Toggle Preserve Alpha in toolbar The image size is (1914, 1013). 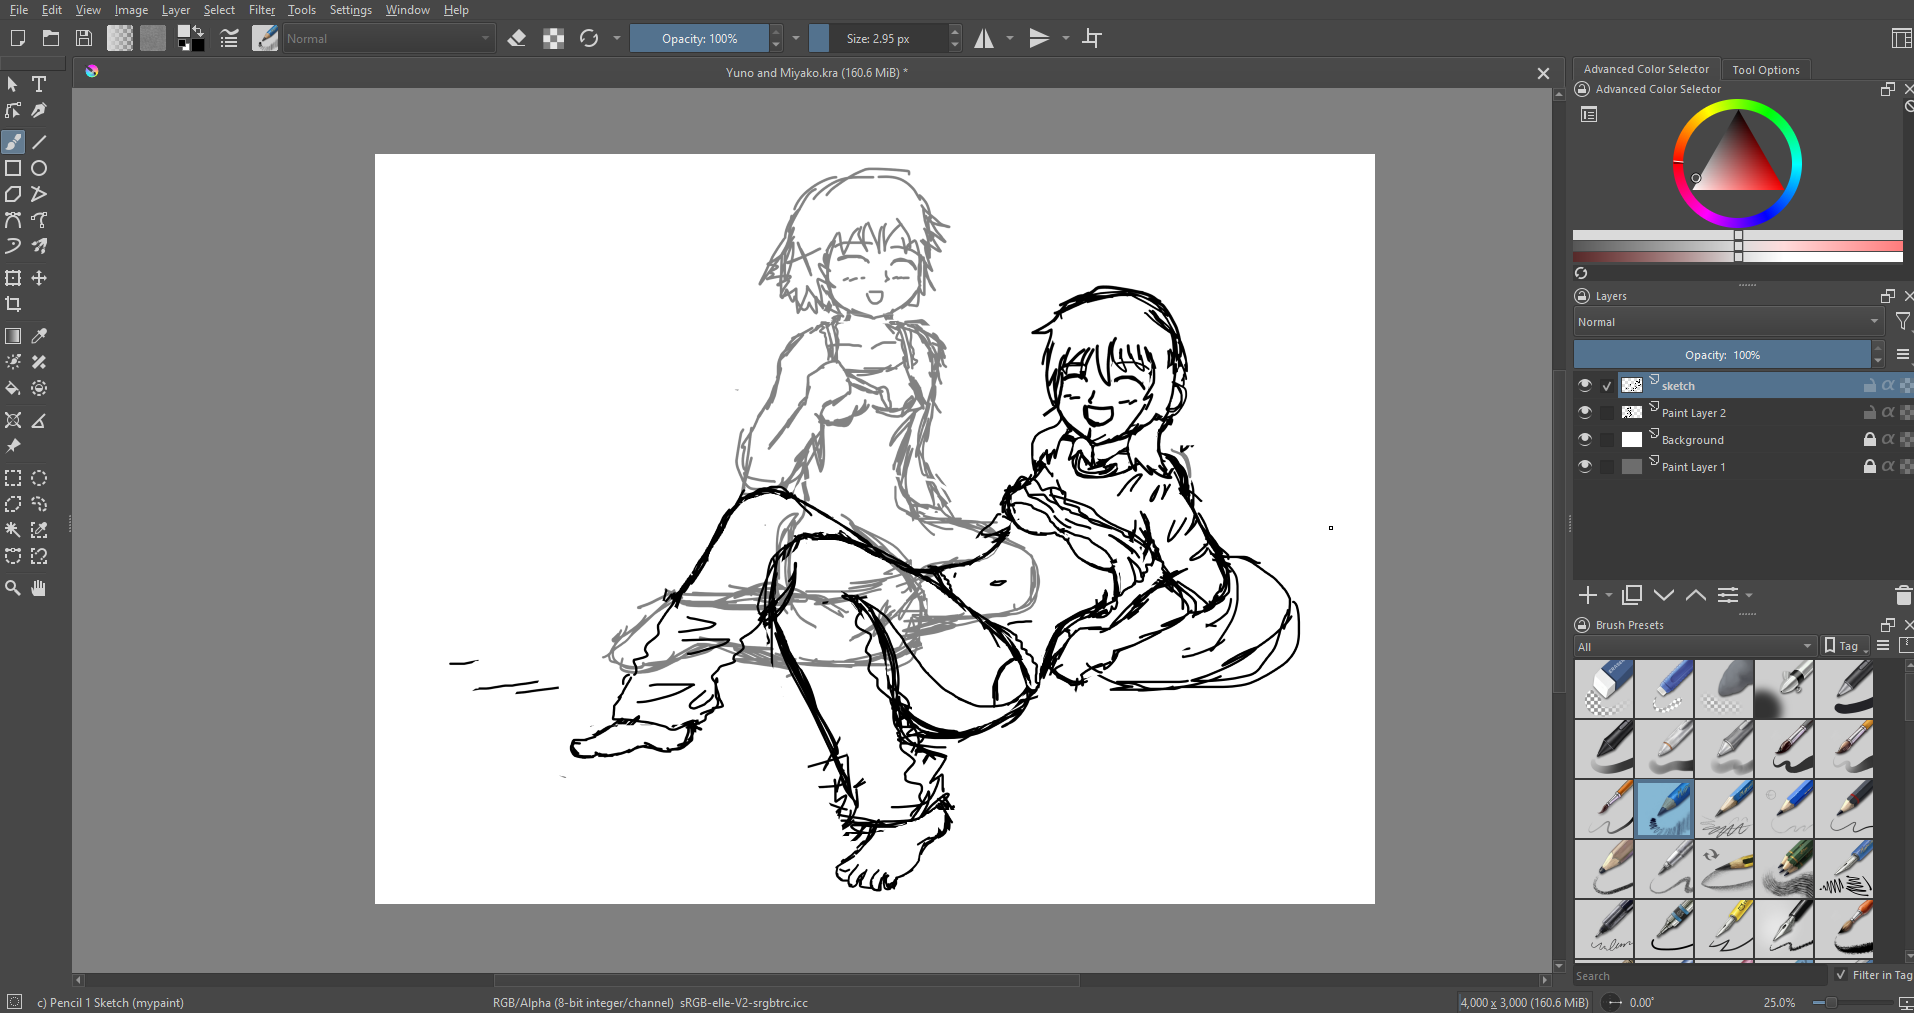[x=553, y=38]
